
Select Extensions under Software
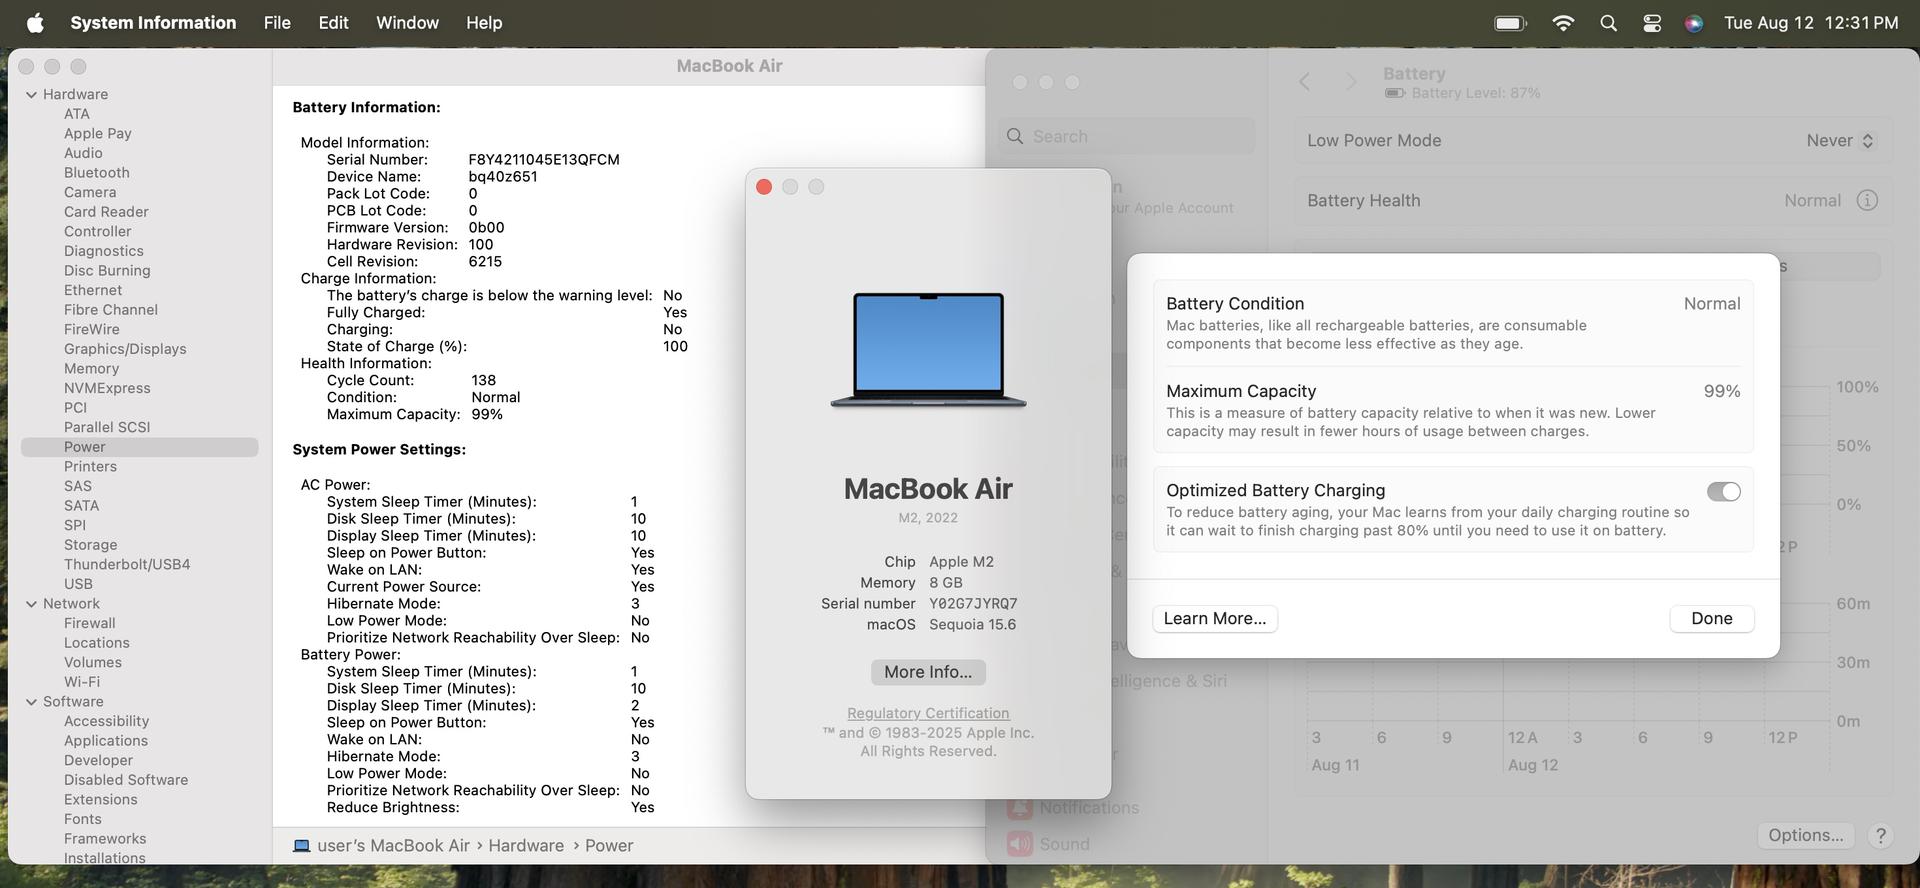tap(101, 800)
